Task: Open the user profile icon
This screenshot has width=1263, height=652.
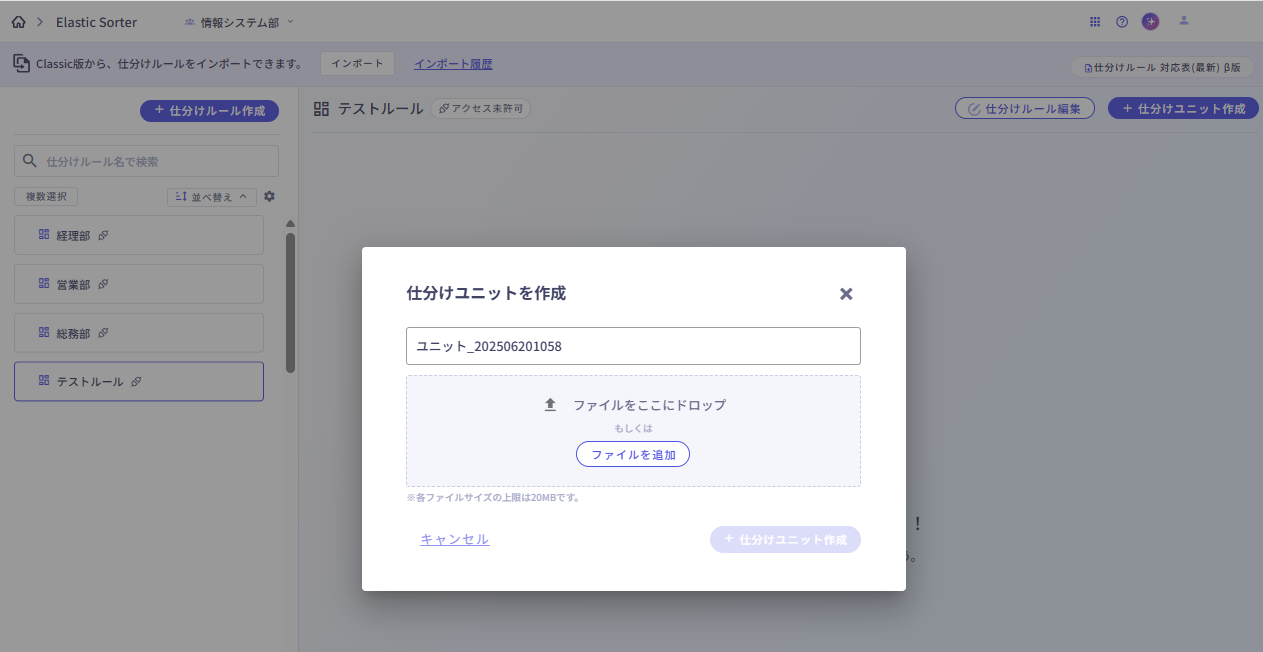Action: tap(1184, 21)
